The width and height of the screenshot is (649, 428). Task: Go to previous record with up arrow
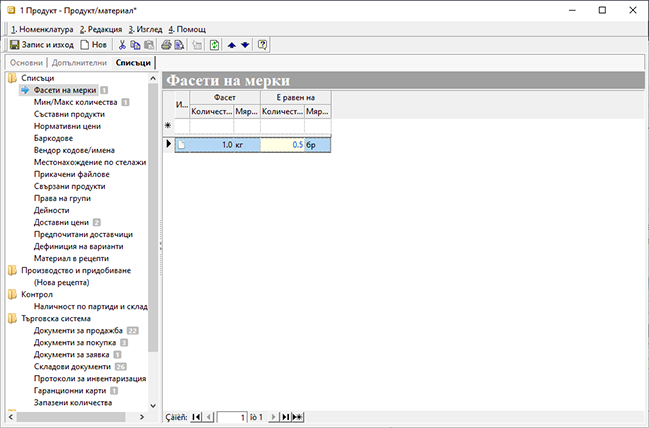(232, 45)
